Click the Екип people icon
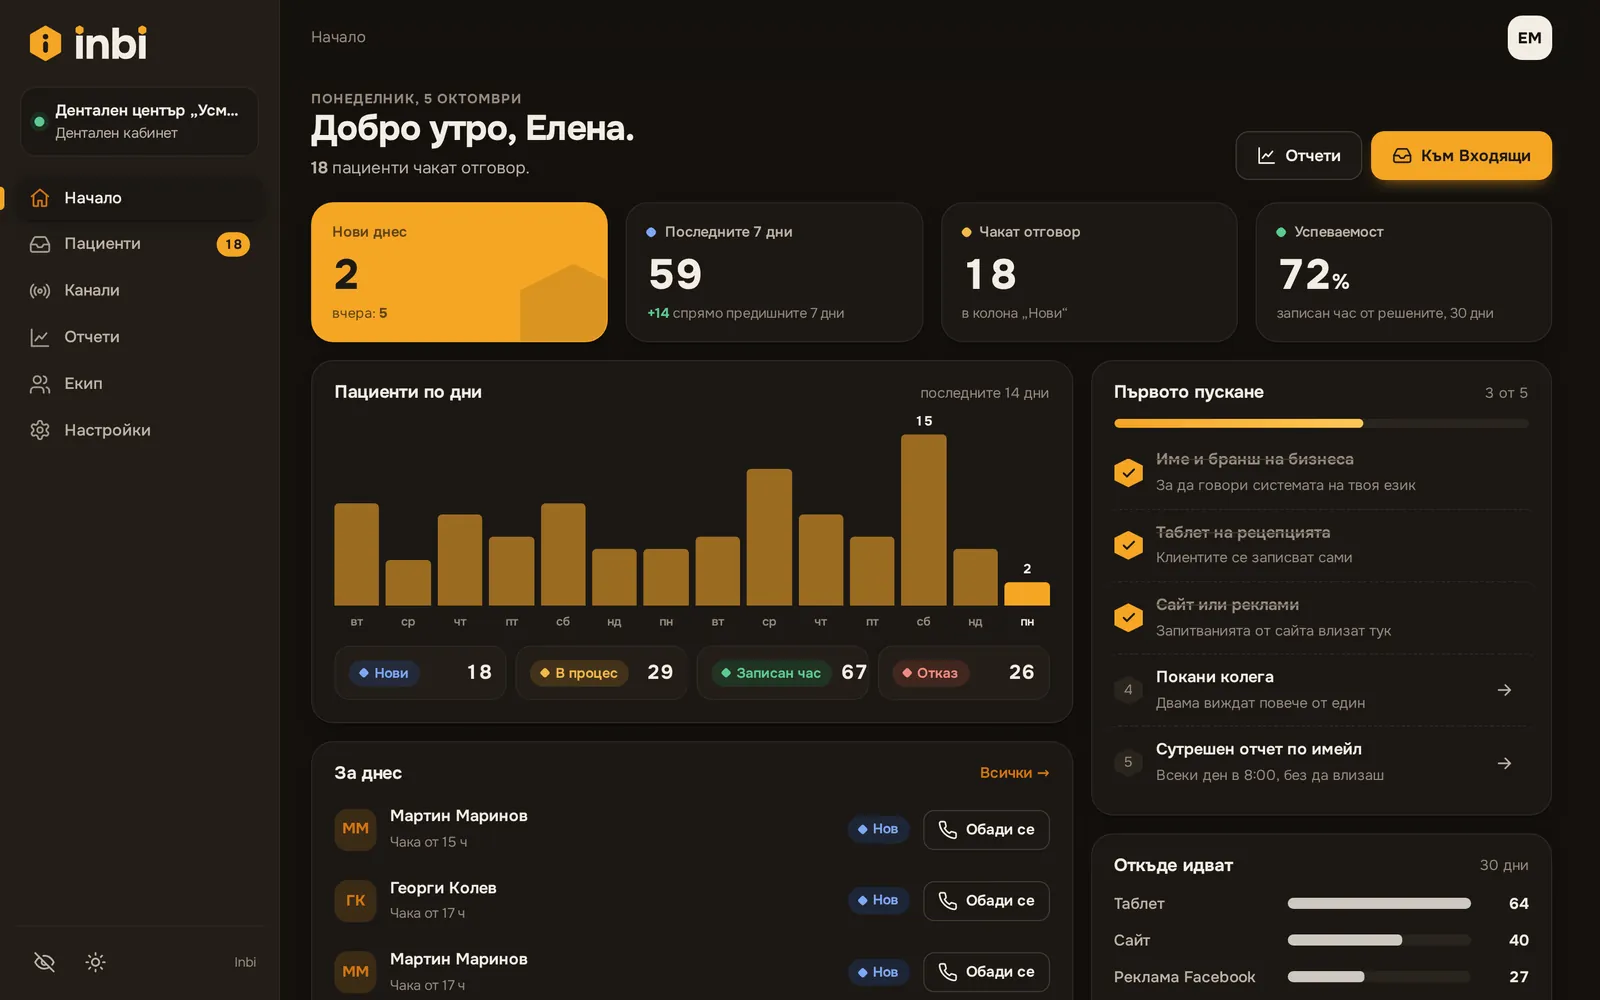 click(x=40, y=384)
